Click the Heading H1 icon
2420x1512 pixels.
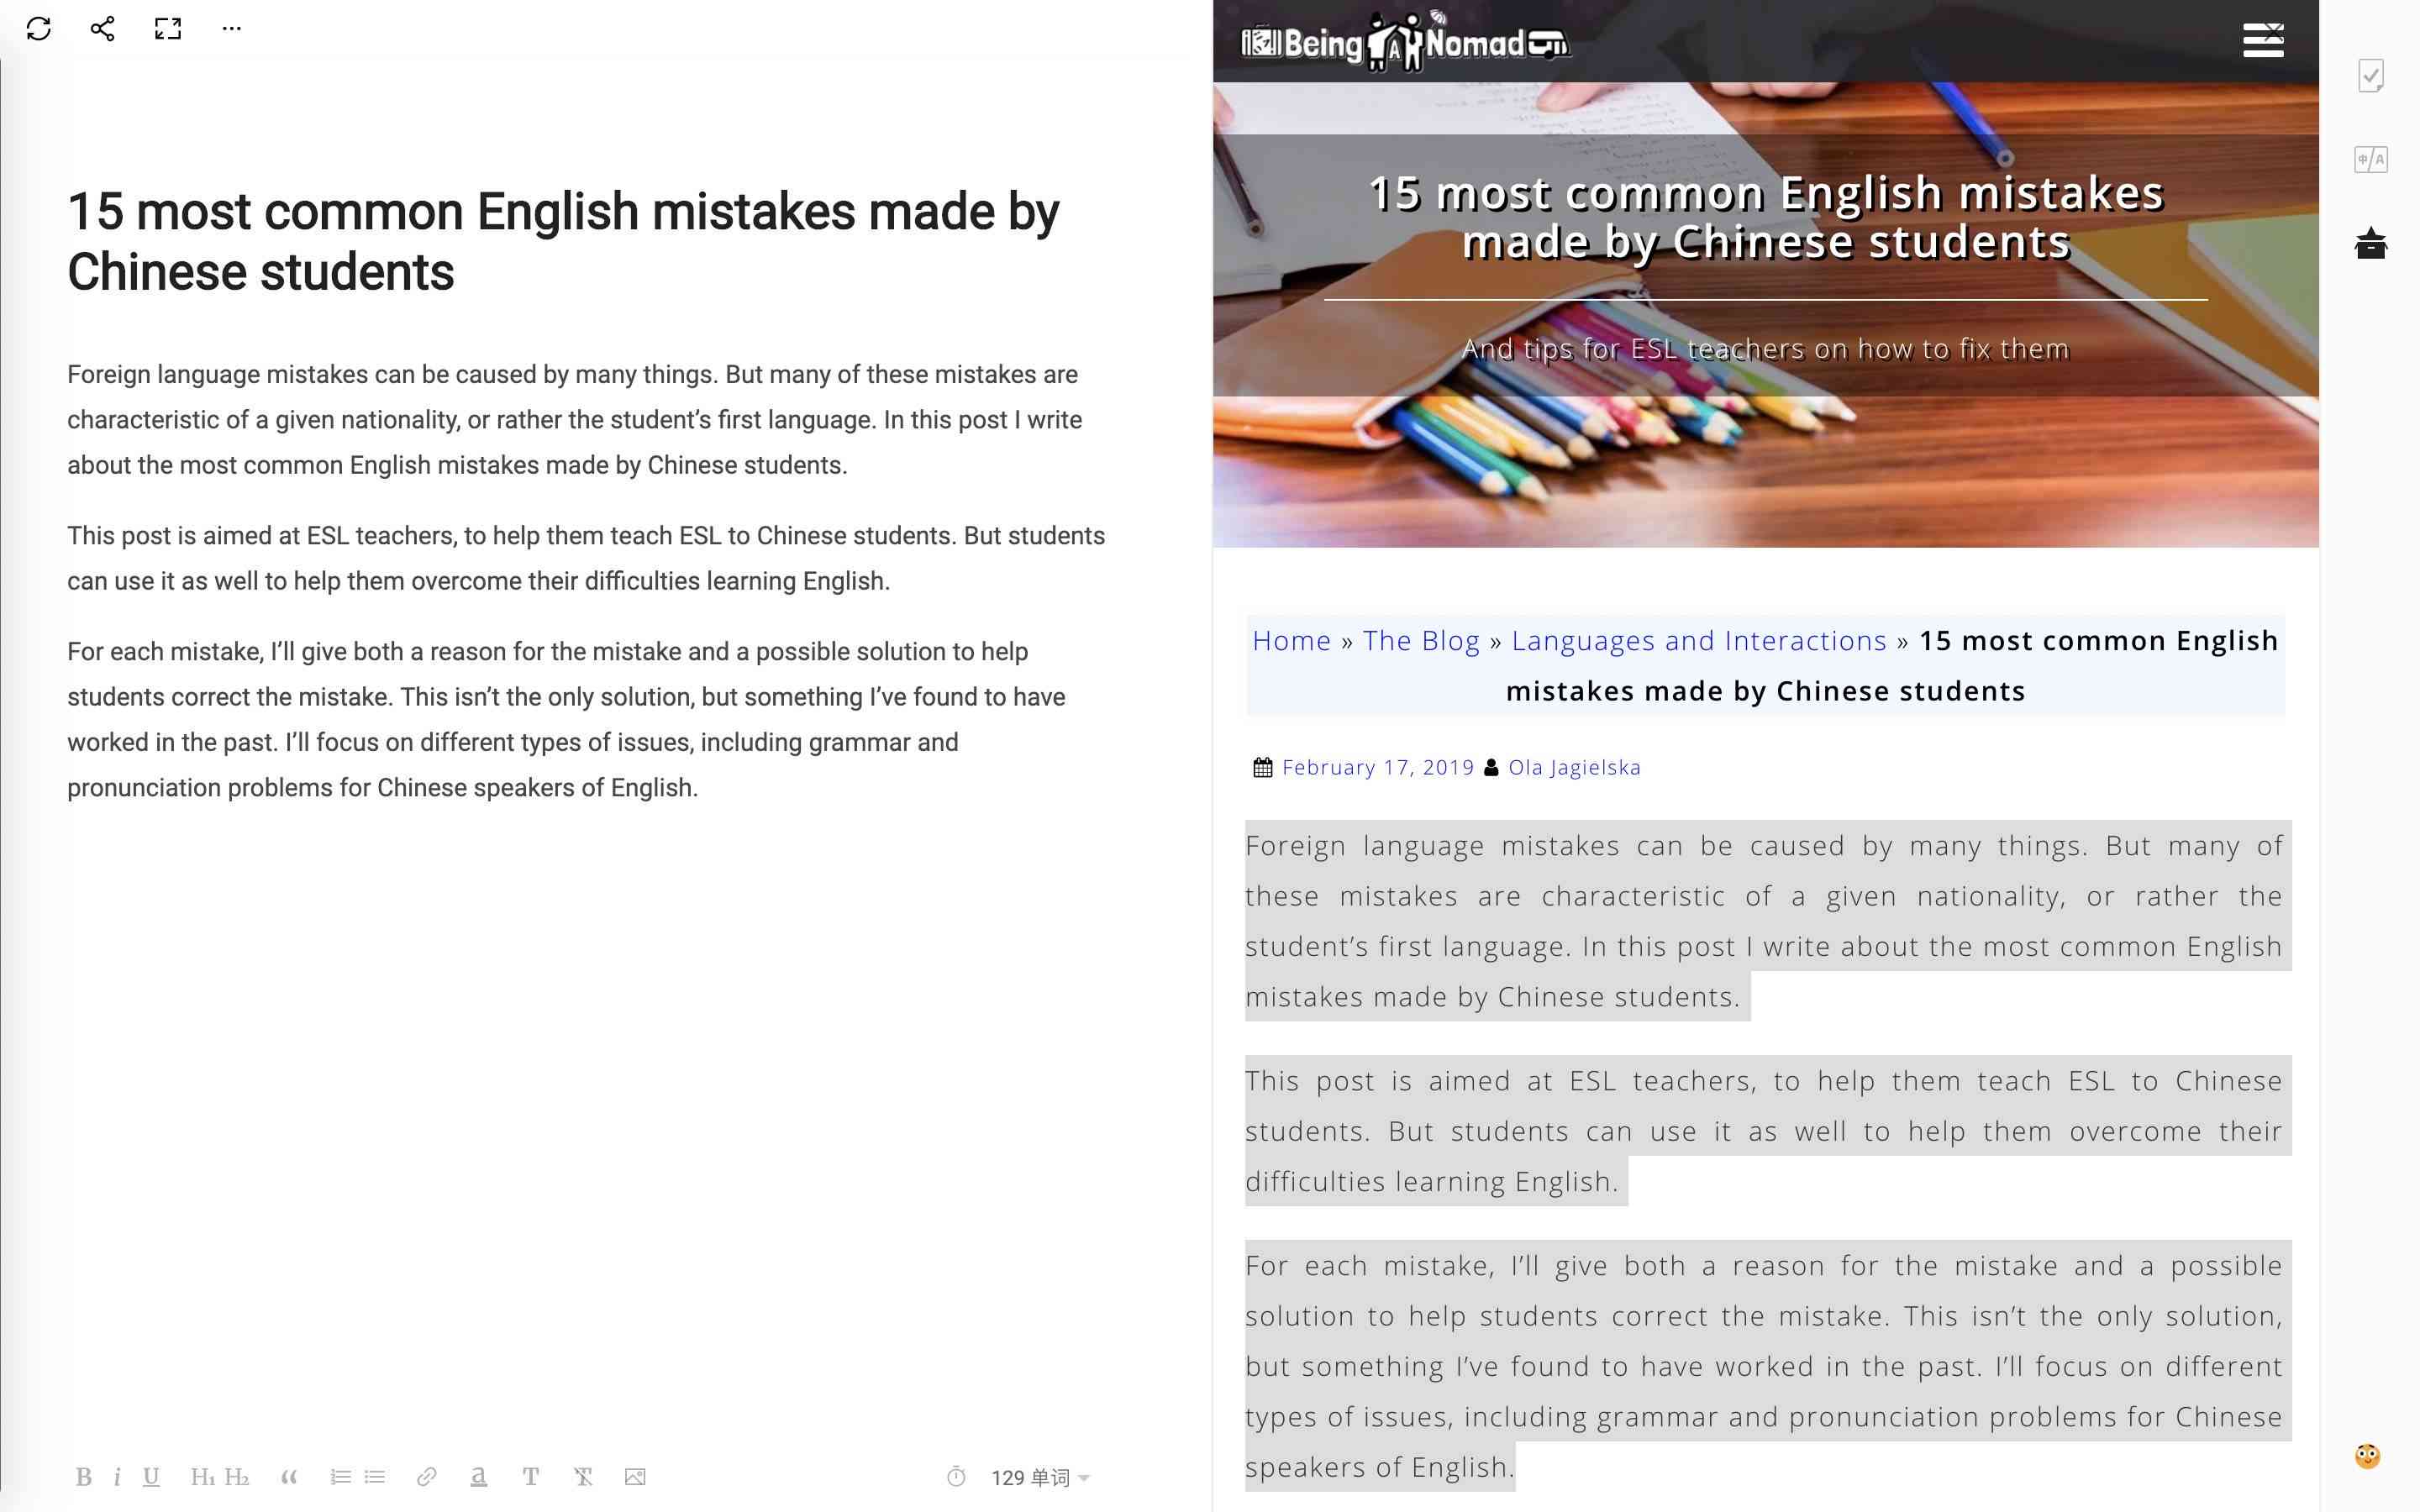[x=203, y=1478]
